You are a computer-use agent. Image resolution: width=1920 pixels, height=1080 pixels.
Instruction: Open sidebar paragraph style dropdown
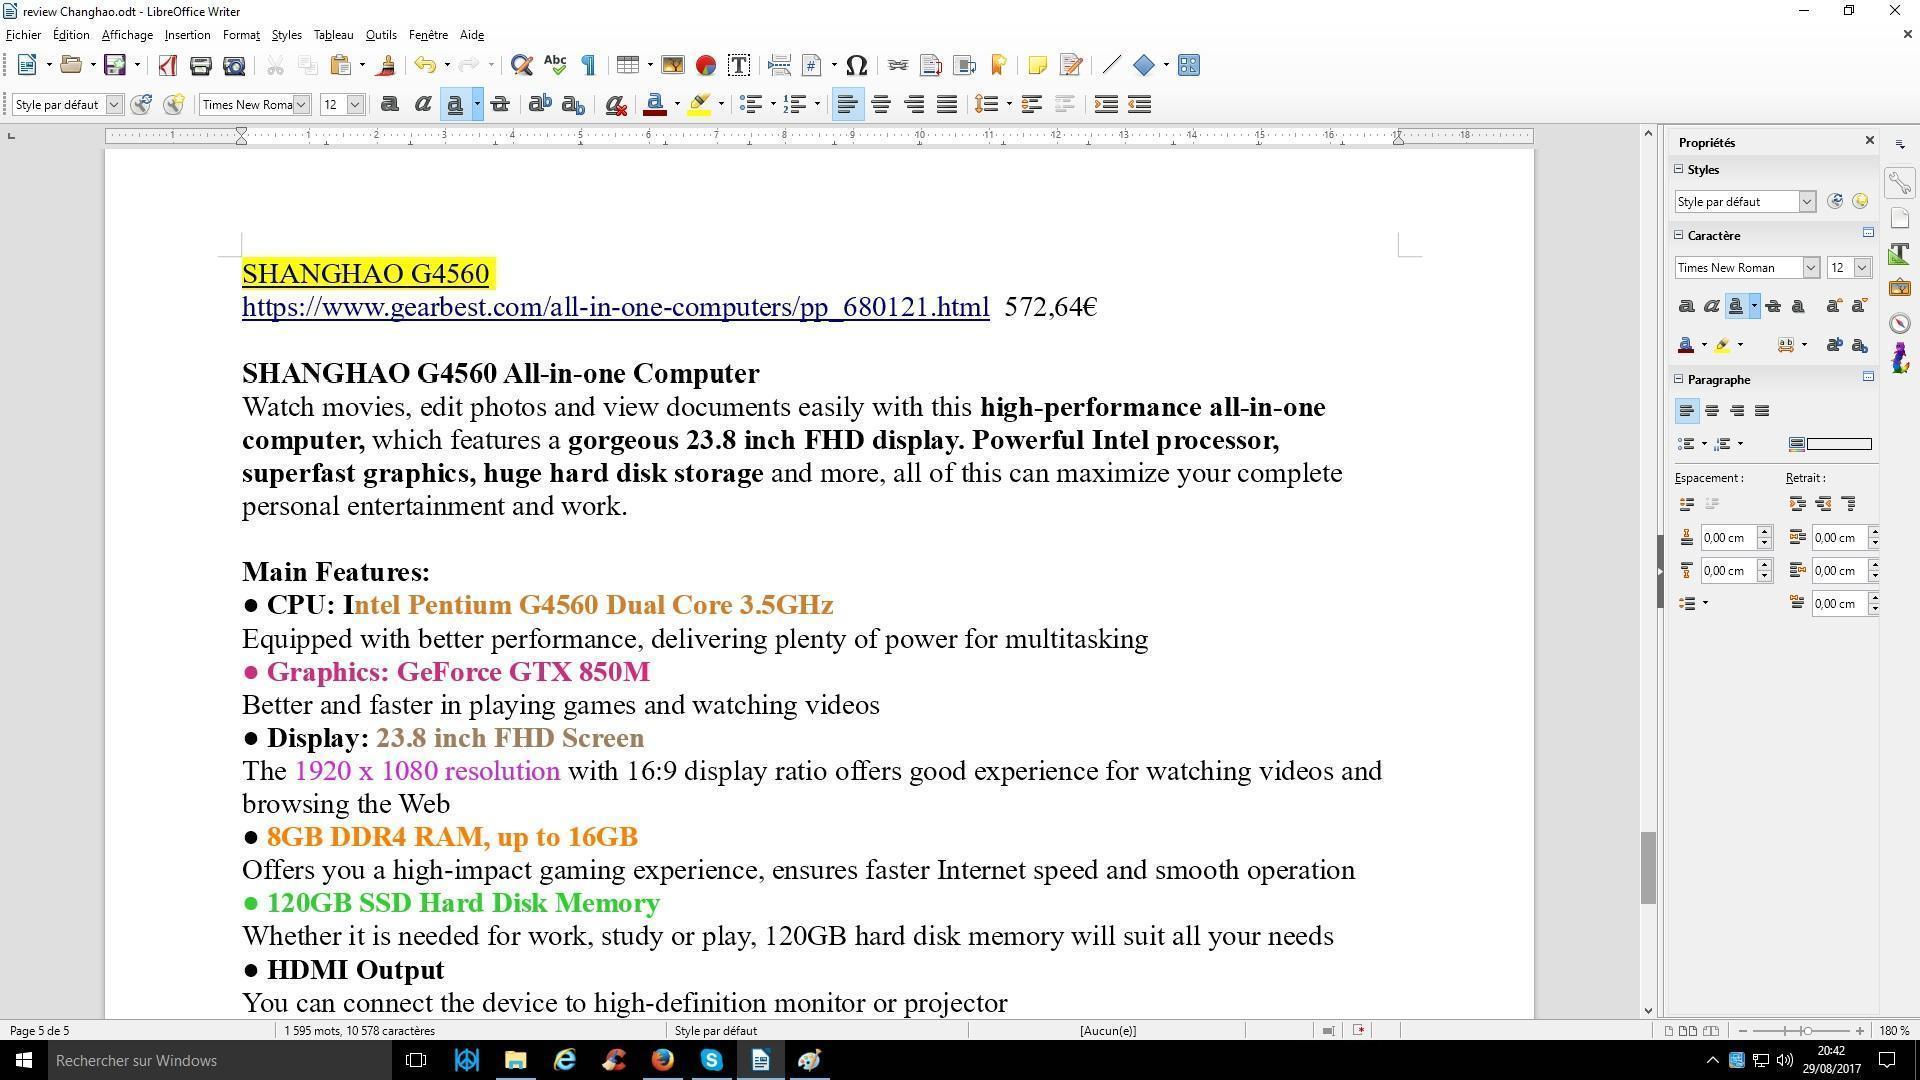pyautogui.click(x=1807, y=202)
